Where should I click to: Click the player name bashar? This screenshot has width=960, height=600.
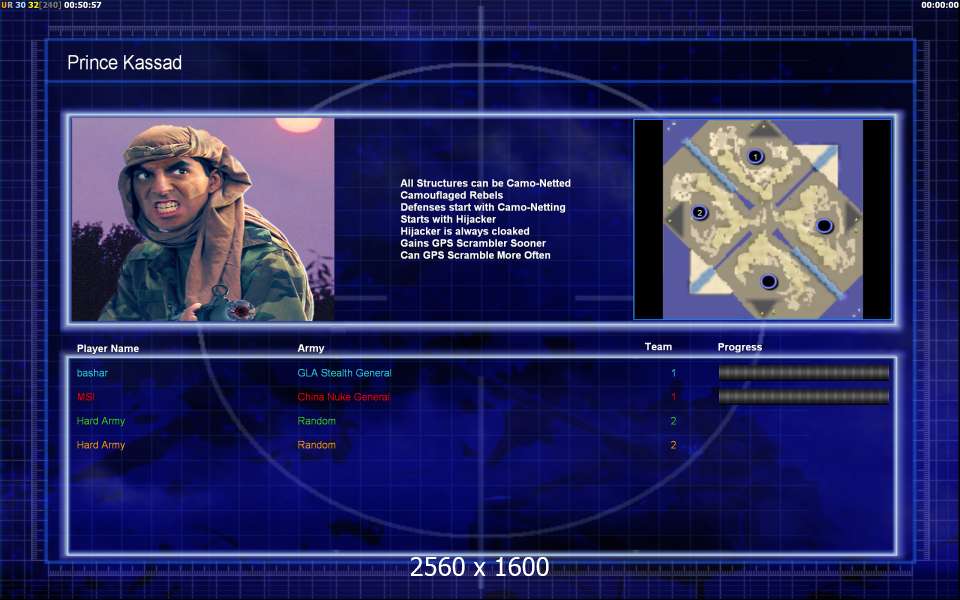pos(92,373)
